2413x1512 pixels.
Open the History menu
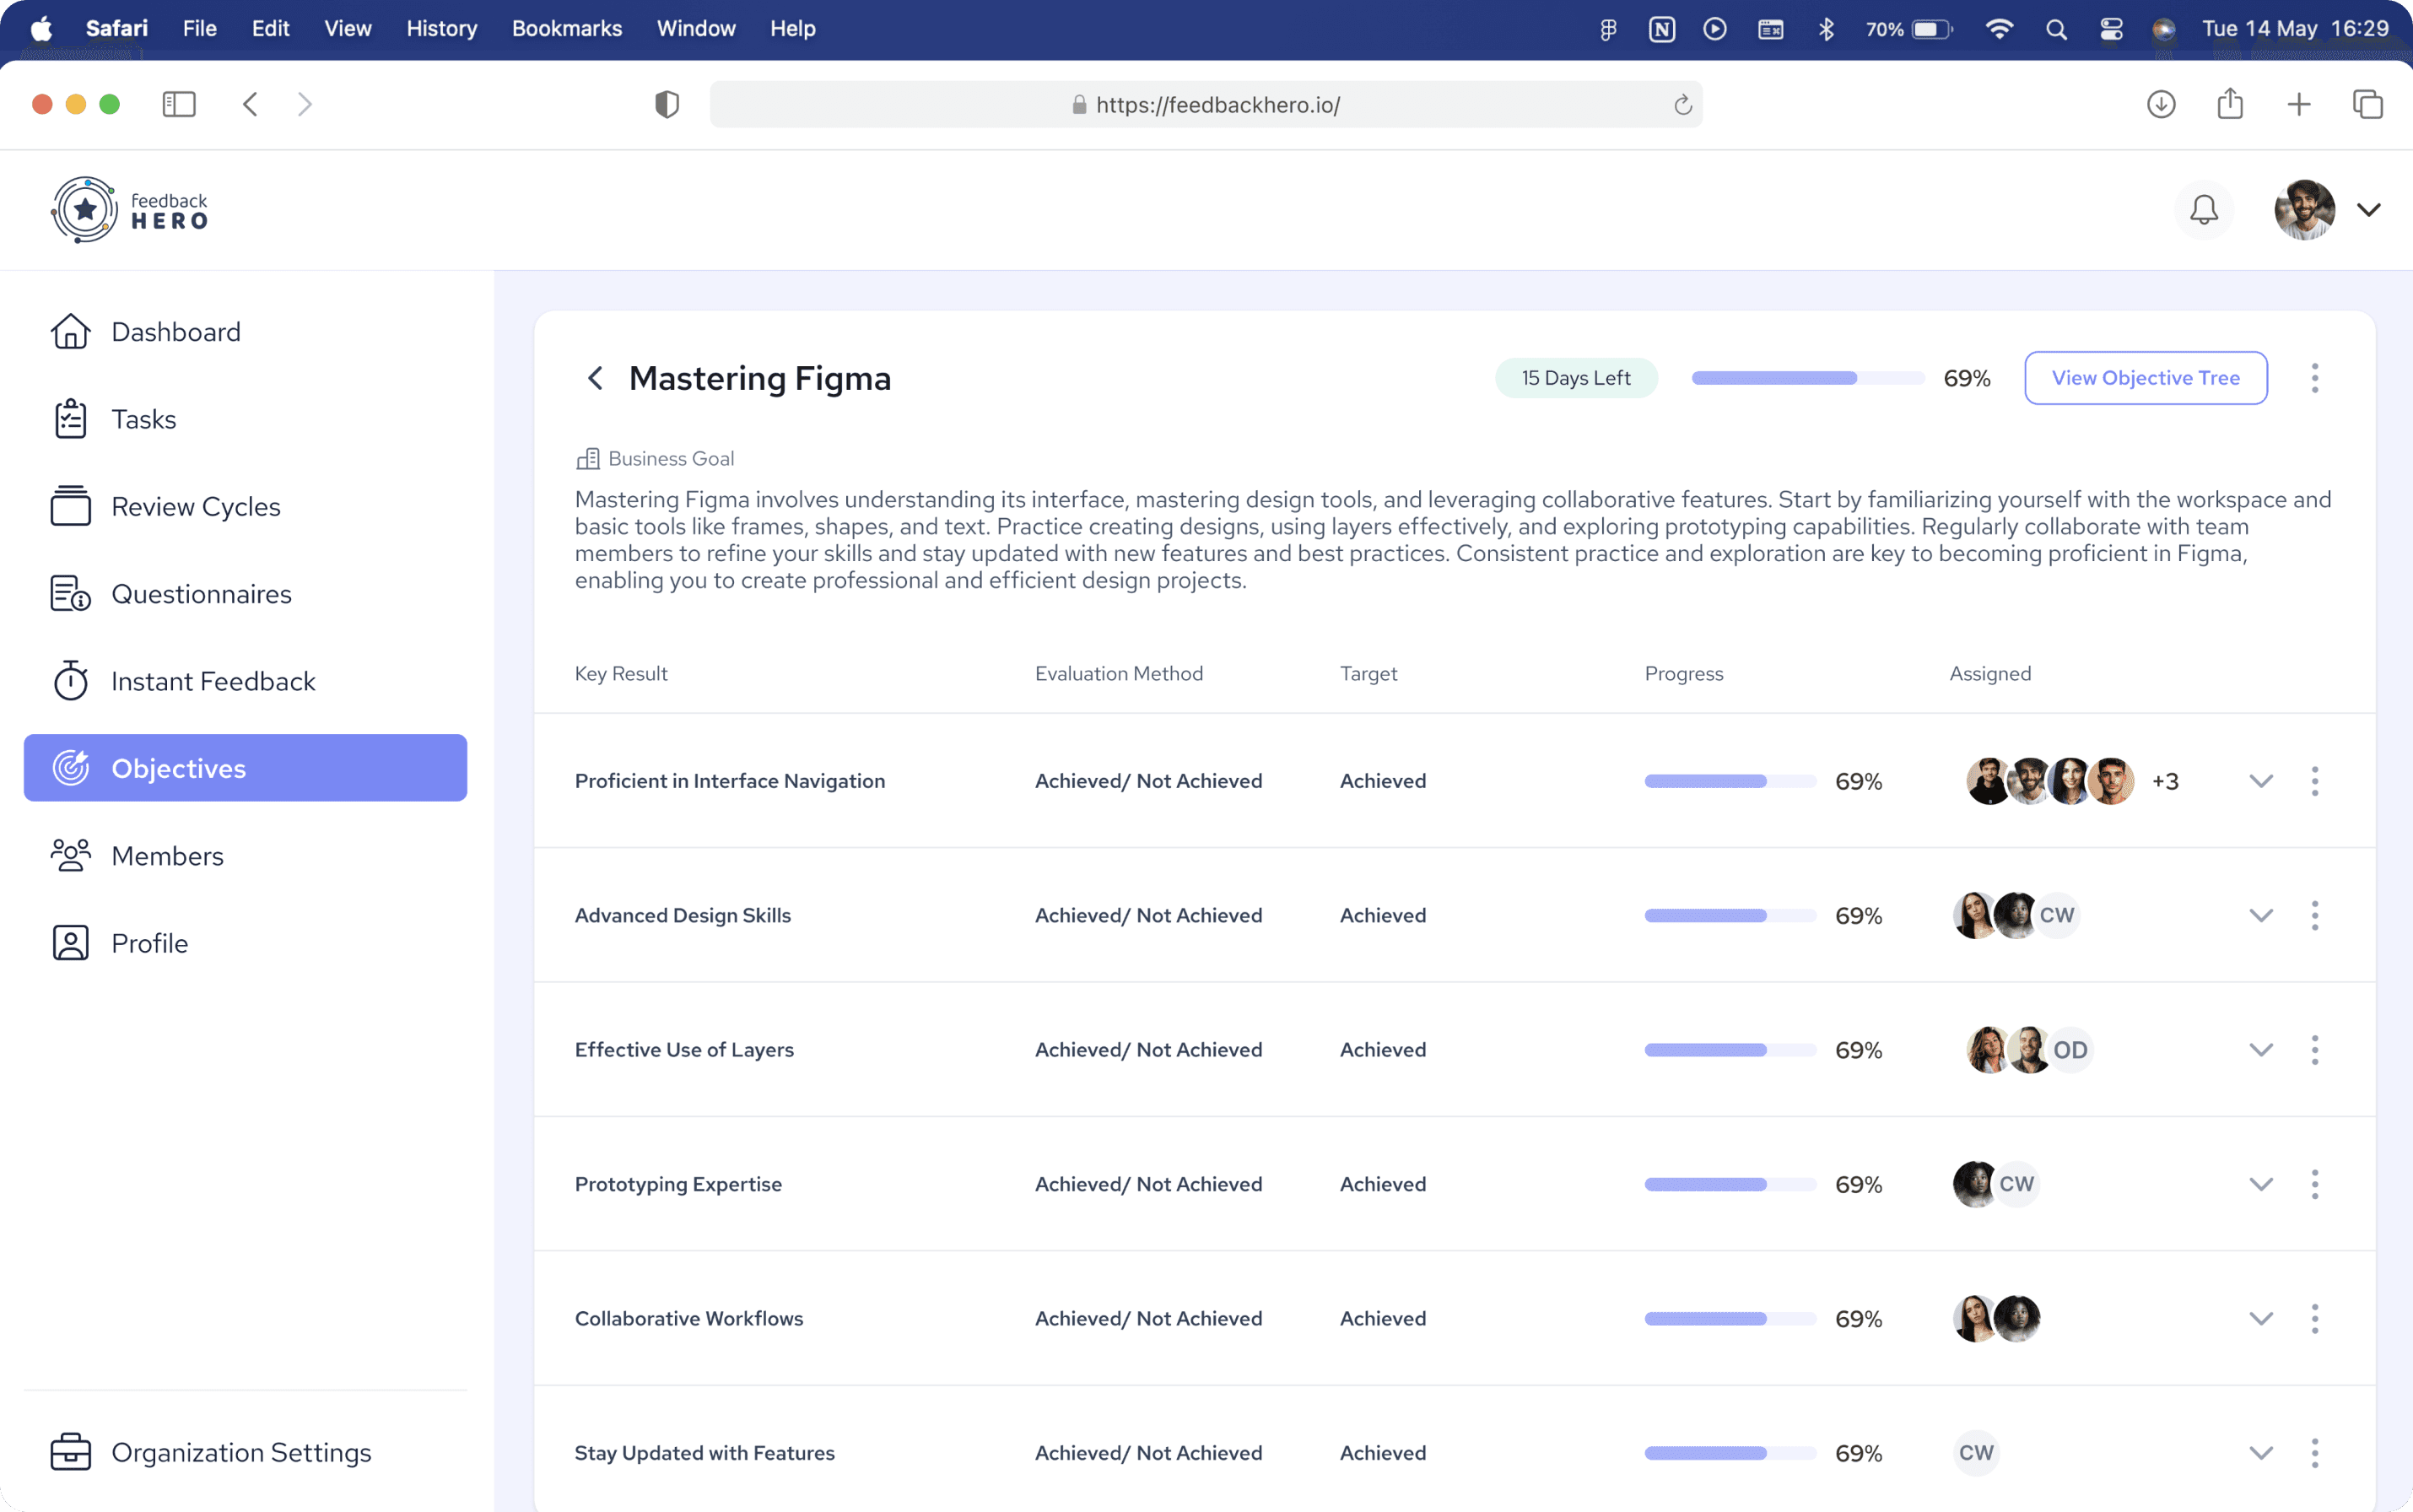pos(442,29)
